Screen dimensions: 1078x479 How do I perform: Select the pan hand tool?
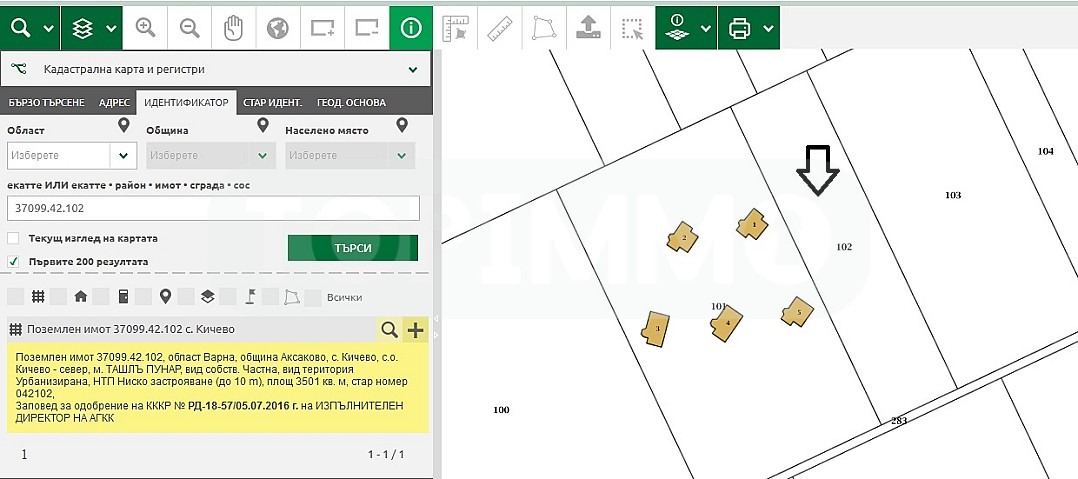[x=233, y=28]
